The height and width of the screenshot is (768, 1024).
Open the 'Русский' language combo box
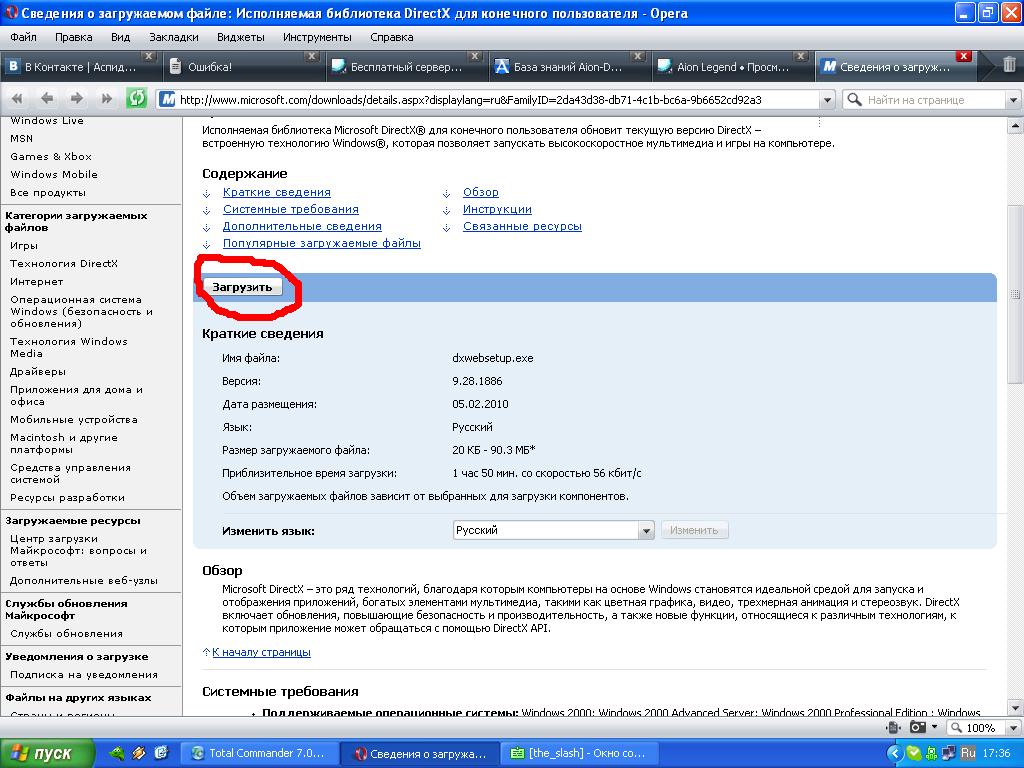click(x=553, y=530)
